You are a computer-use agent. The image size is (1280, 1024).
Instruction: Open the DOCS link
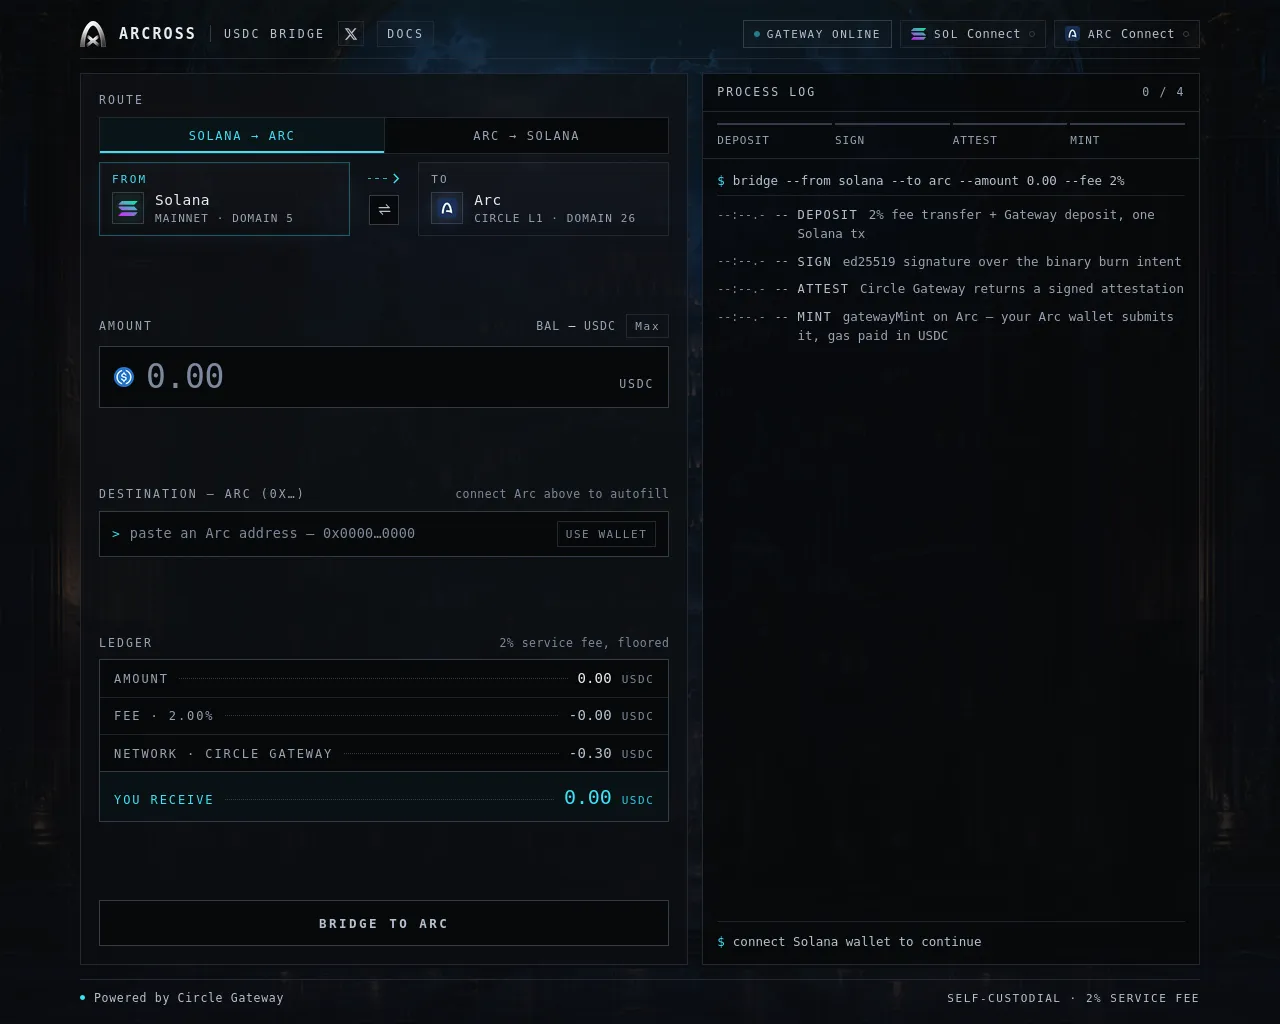click(405, 34)
